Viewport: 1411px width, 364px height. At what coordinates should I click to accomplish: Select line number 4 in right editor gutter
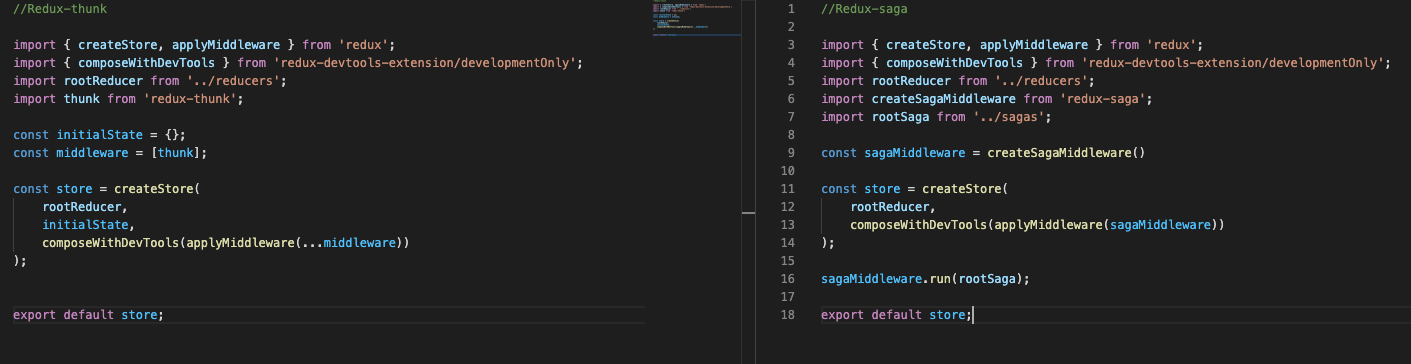pos(790,63)
